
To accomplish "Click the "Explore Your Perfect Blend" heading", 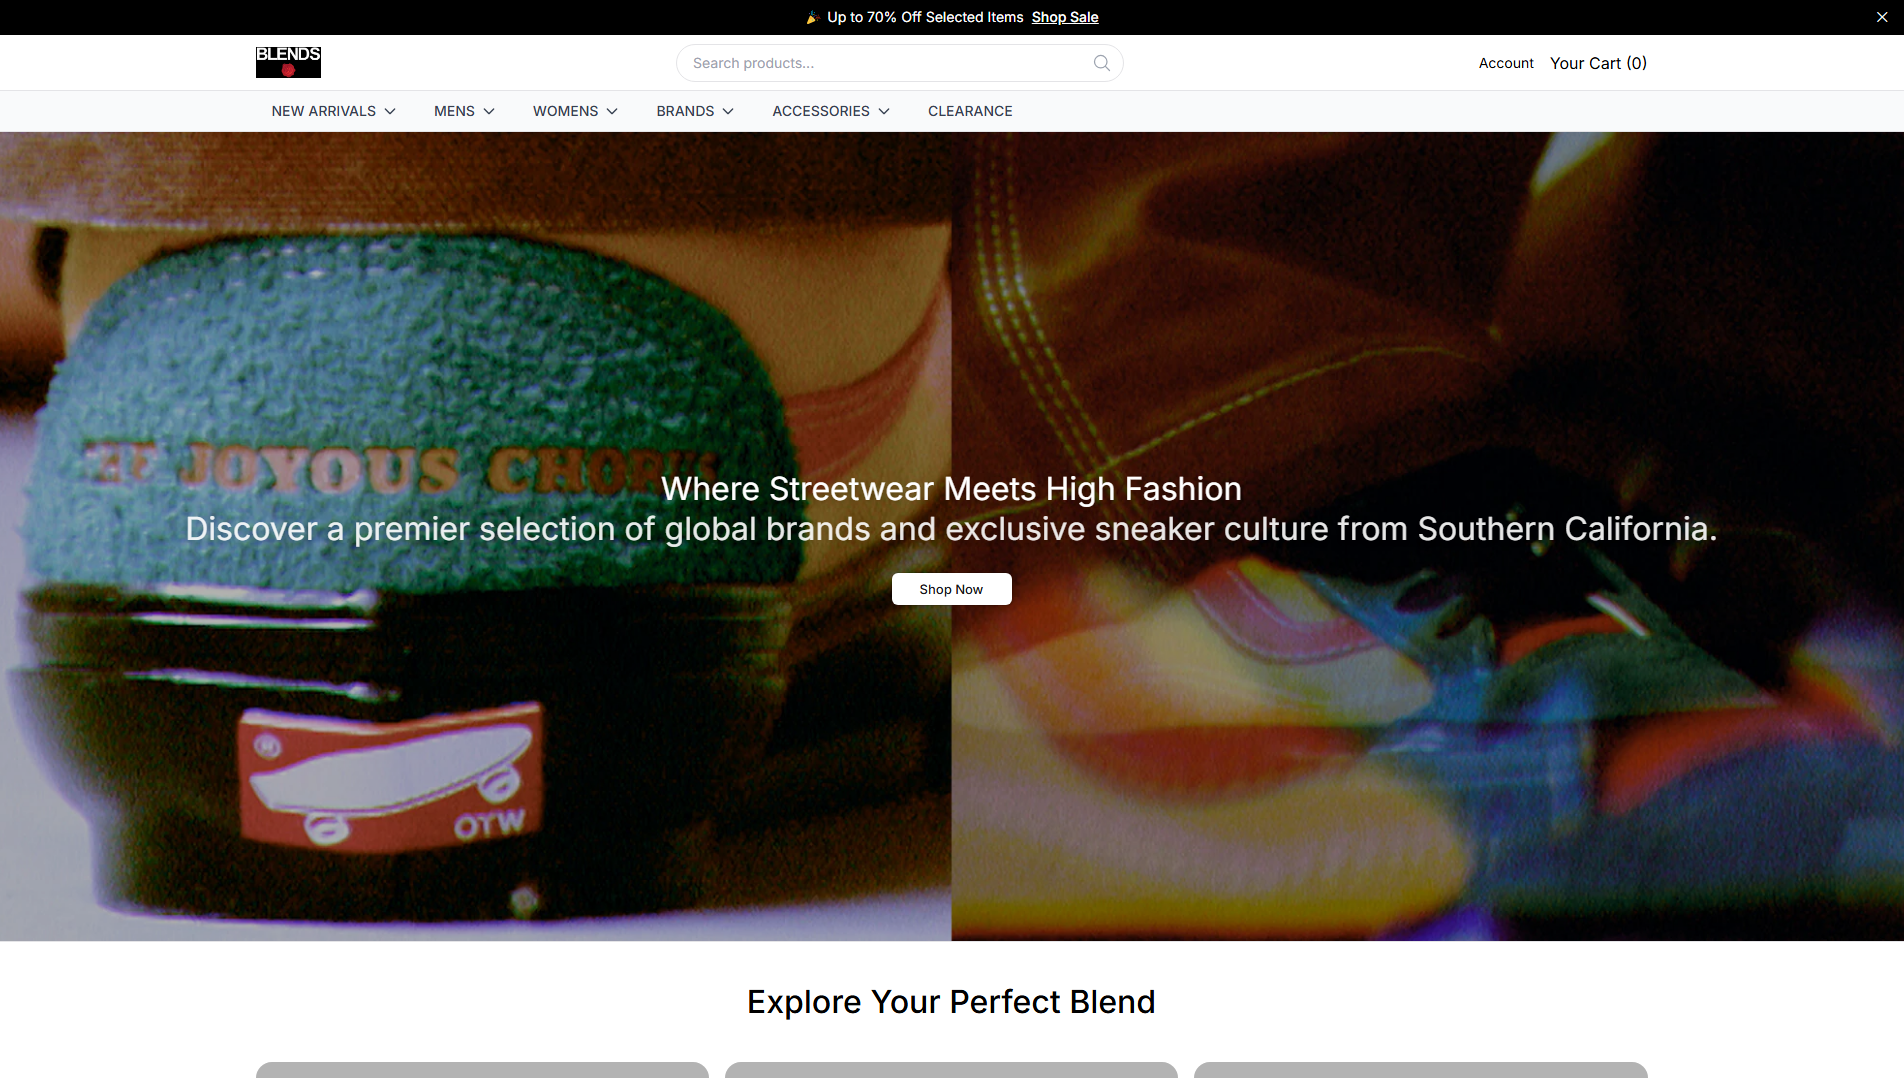I will click(x=951, y=1001).
